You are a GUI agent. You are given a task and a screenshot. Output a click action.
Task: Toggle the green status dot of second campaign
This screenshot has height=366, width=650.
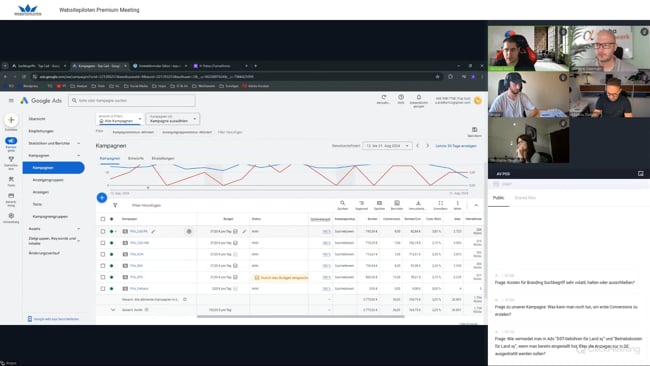(x=112, y=243)
